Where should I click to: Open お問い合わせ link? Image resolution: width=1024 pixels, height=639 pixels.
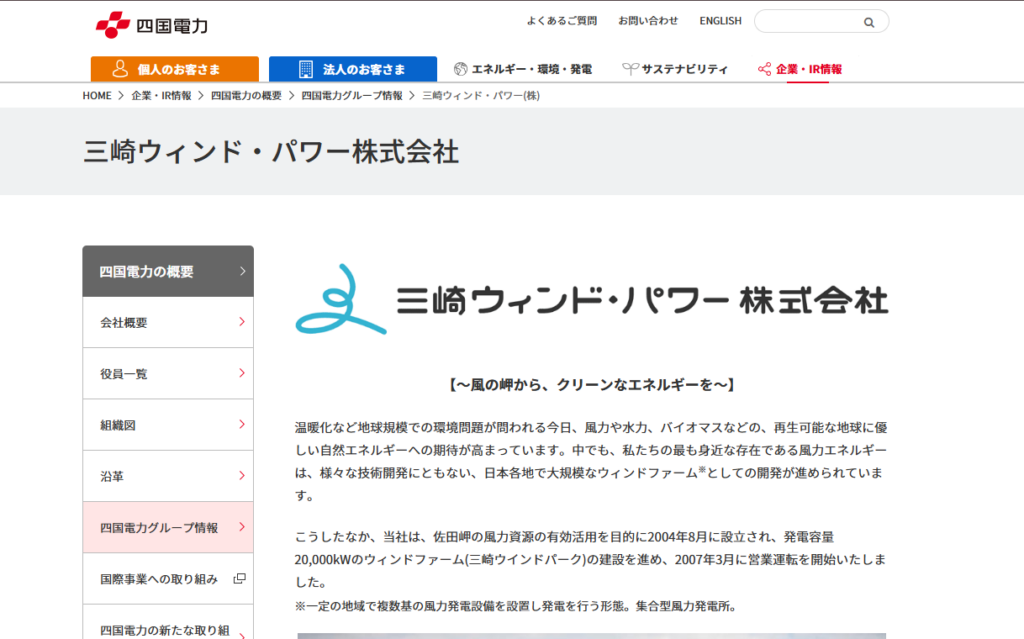coord(648,21)
